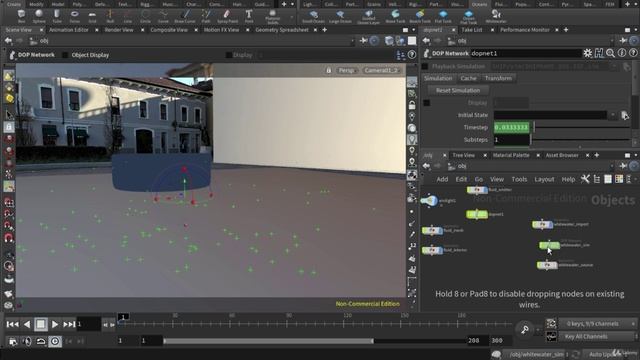Select the Font shelf tool
The width and height of the screenshot is (640, 360).
click(249, 16)
